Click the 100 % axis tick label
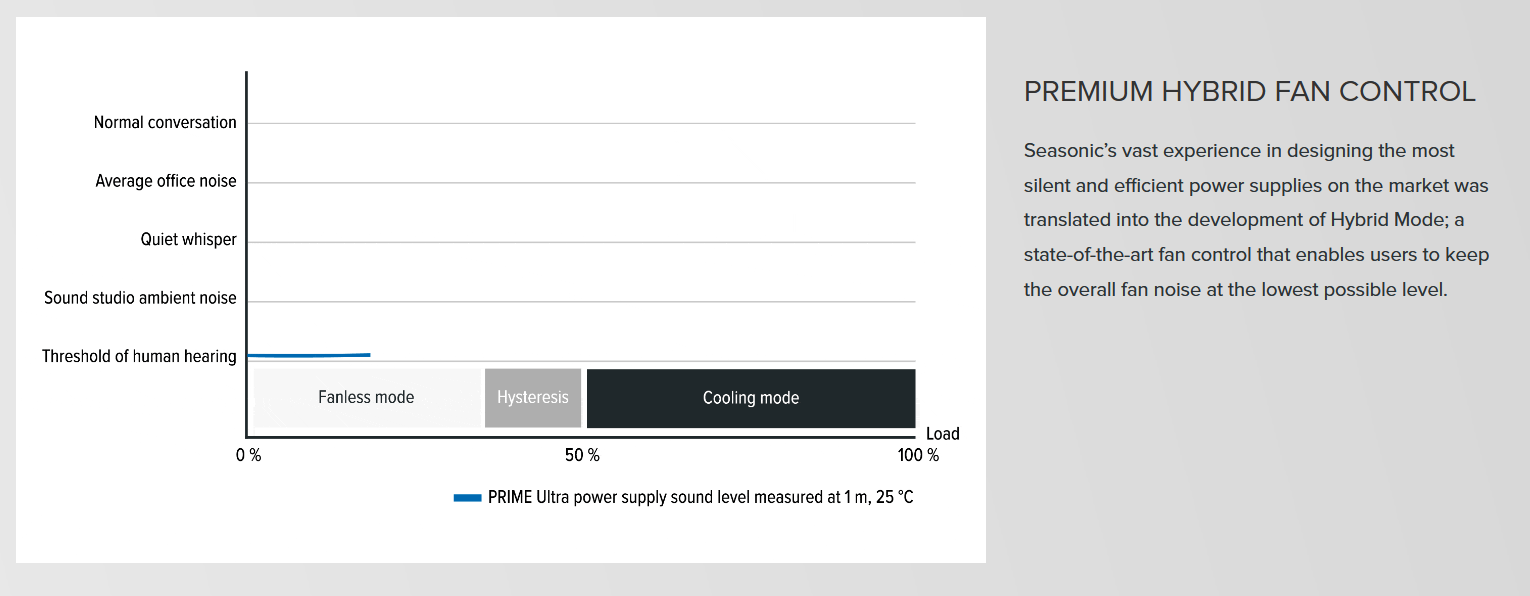Viewport: 1530px width, 596px height. 918,456
